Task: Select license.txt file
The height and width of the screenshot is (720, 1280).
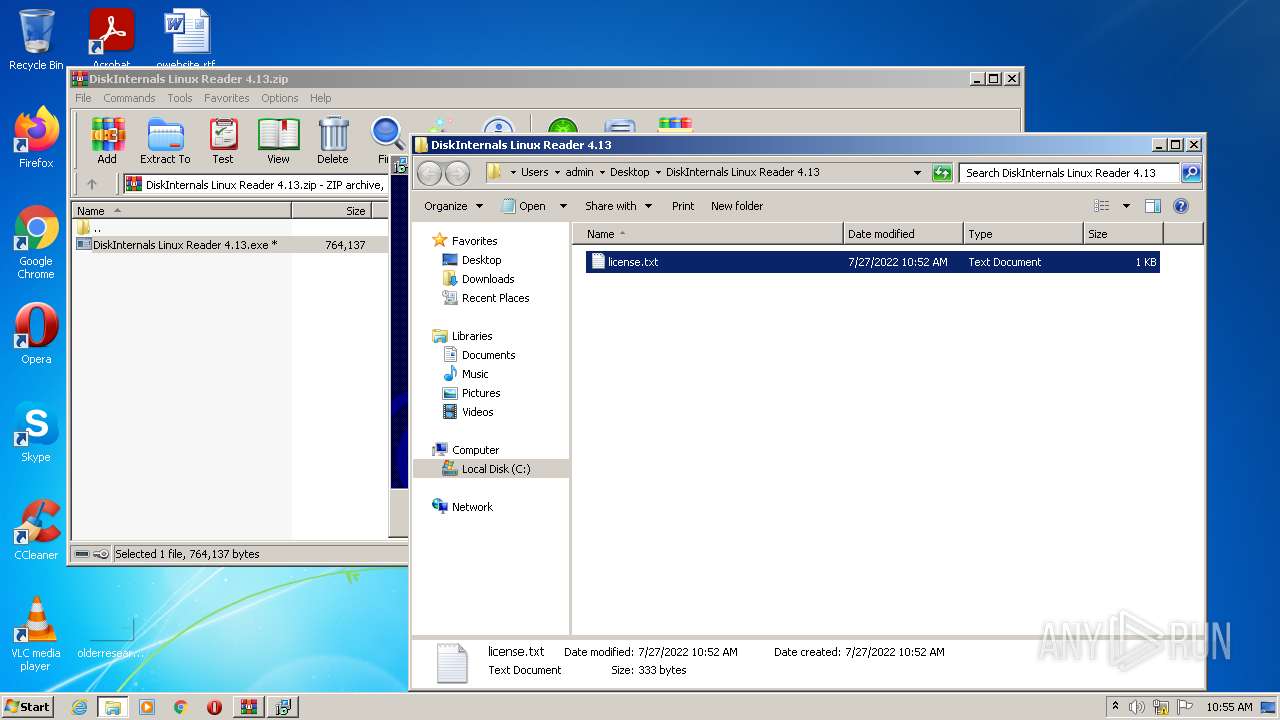Action: point(872,262)
